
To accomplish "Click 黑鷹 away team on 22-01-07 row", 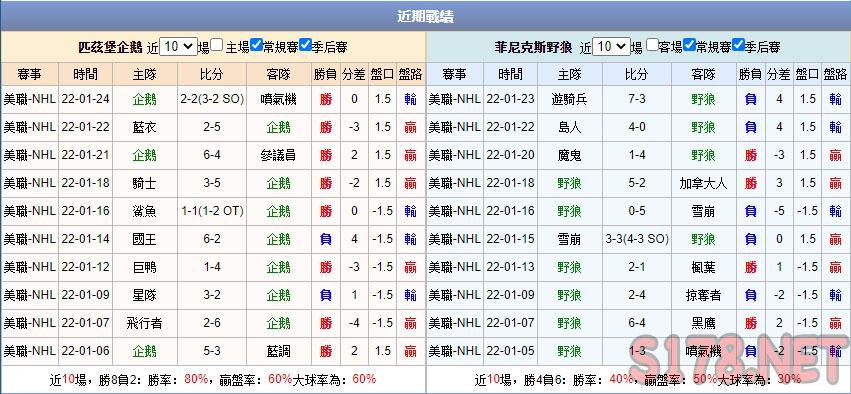I will tap(703, 323).
